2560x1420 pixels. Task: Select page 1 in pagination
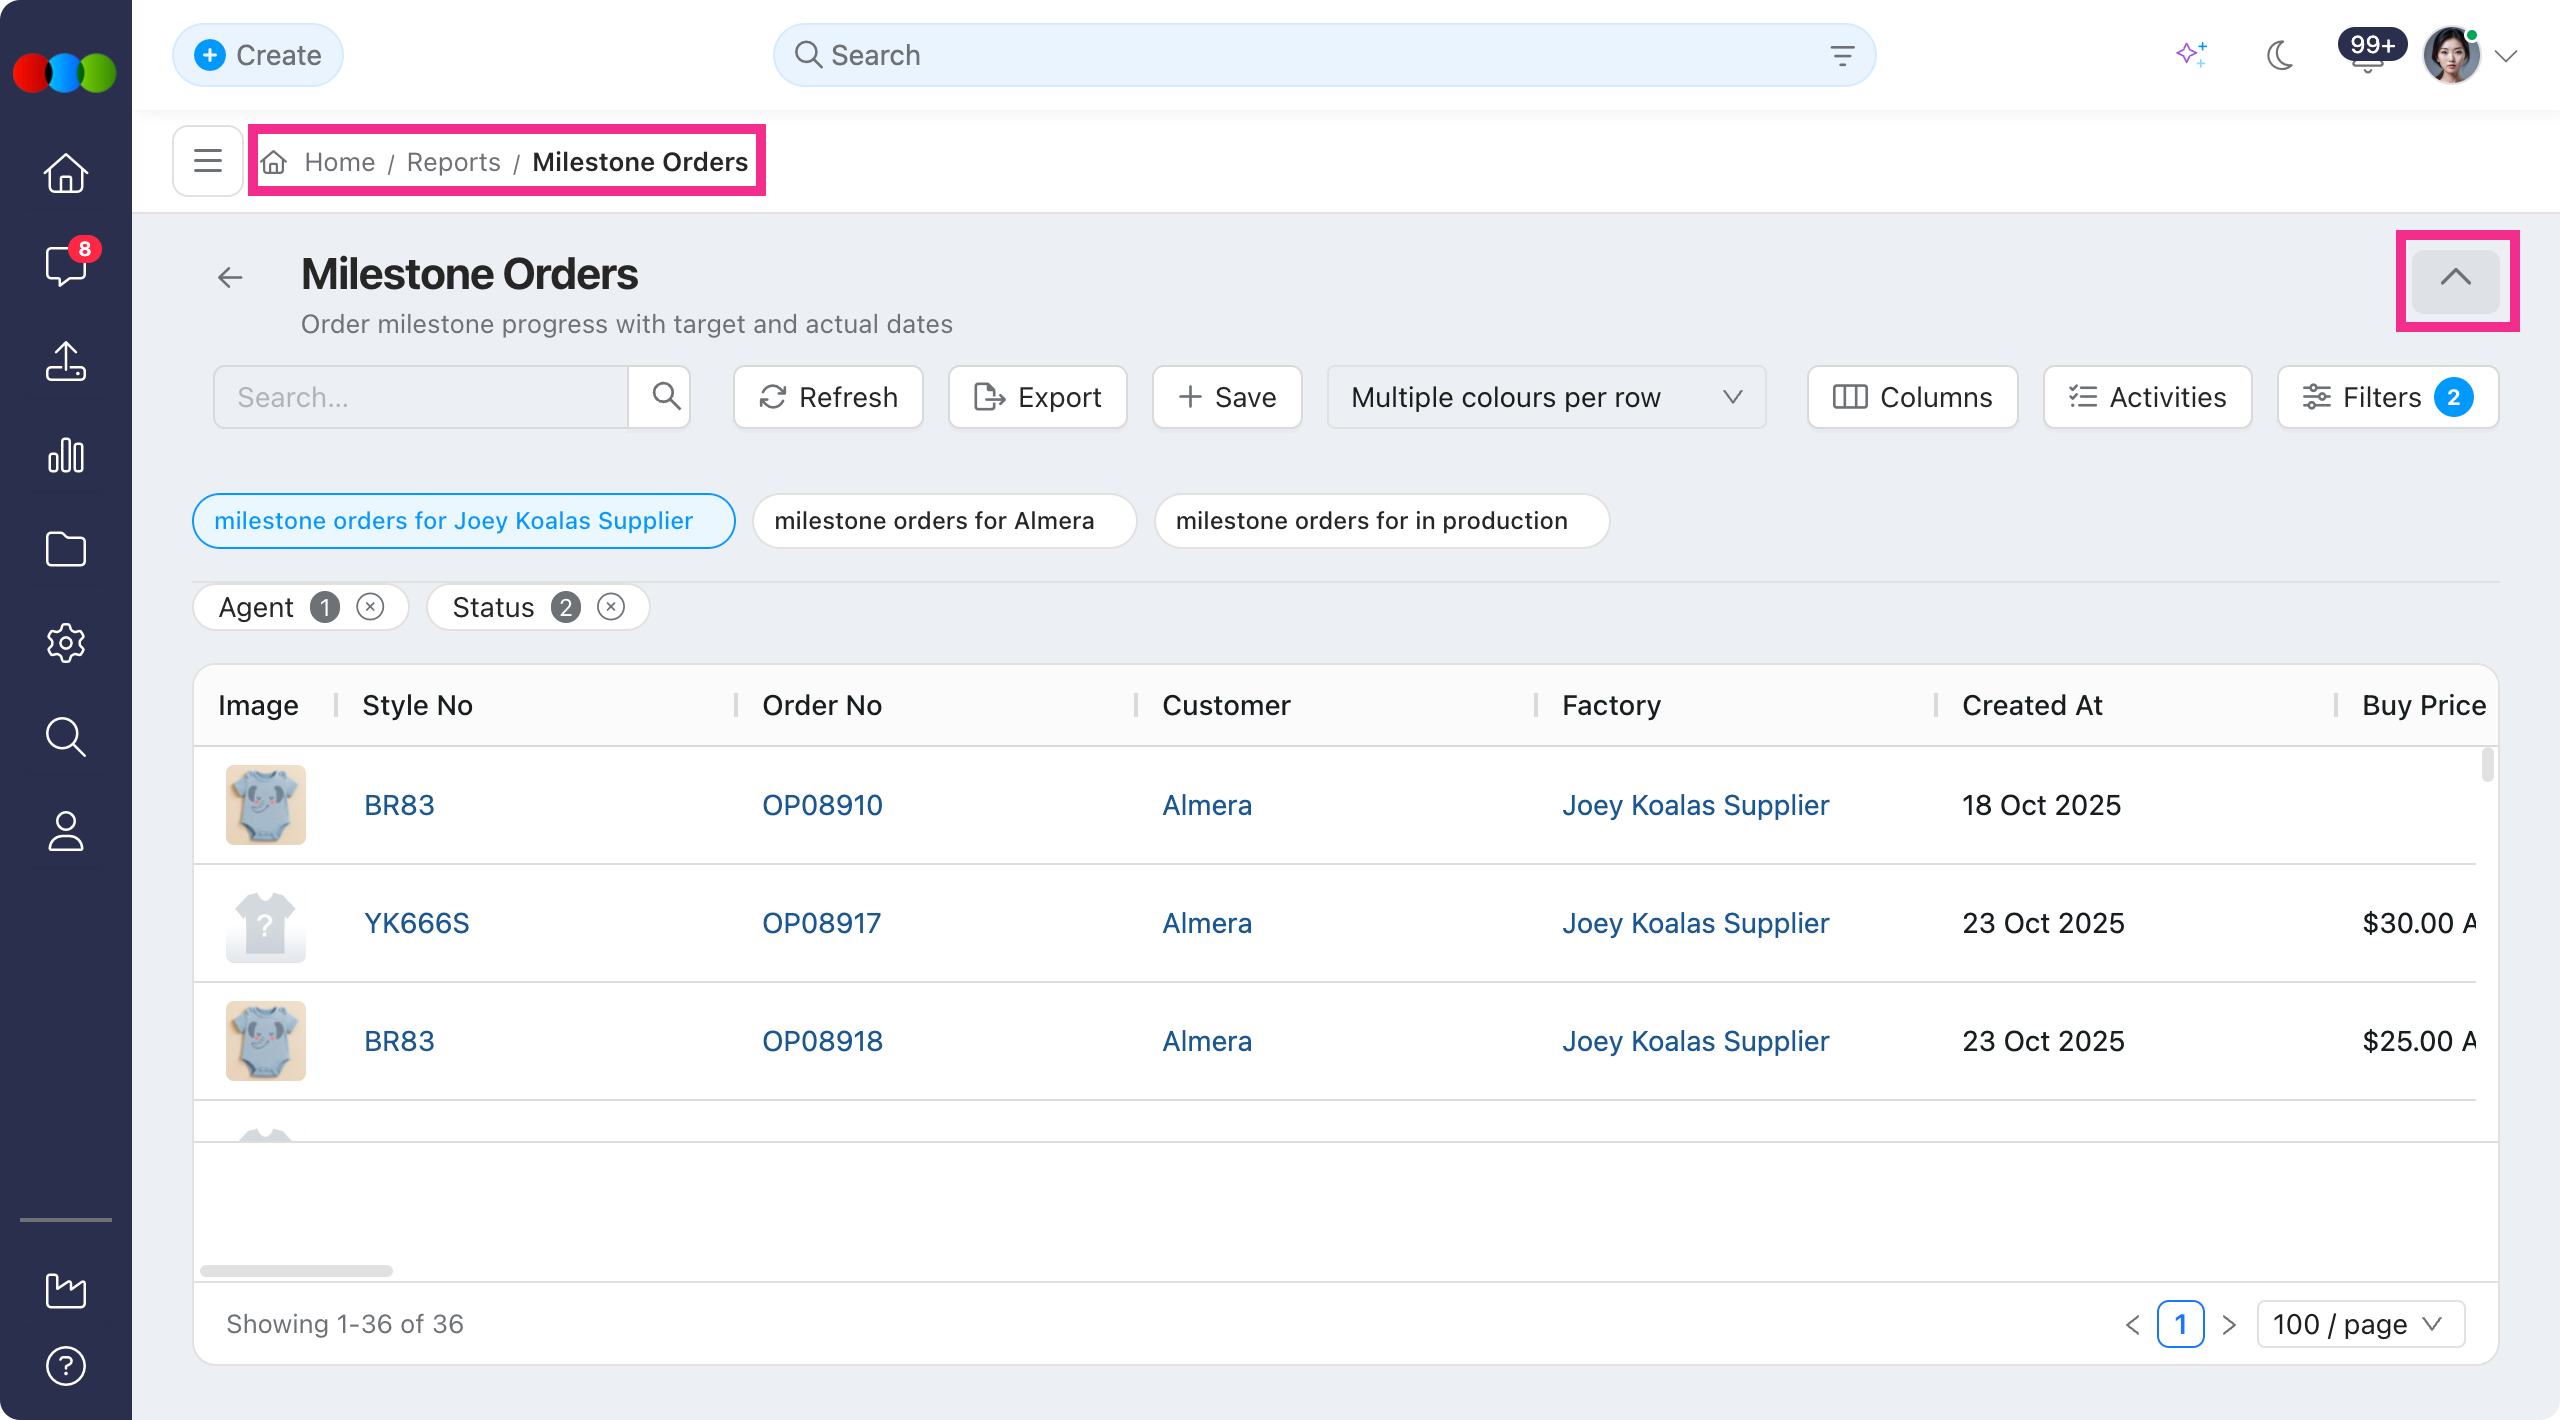point(2181,1324)
